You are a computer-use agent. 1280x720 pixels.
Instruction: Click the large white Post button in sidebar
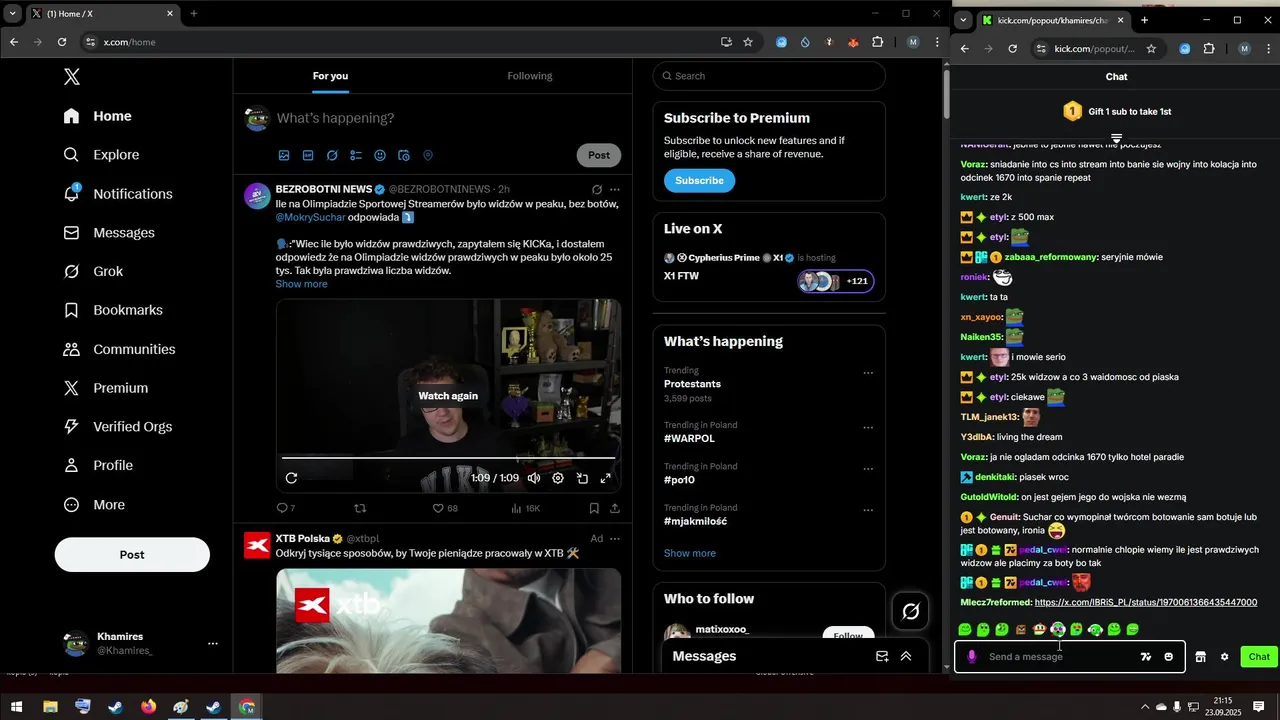click(x=132, y=555)
